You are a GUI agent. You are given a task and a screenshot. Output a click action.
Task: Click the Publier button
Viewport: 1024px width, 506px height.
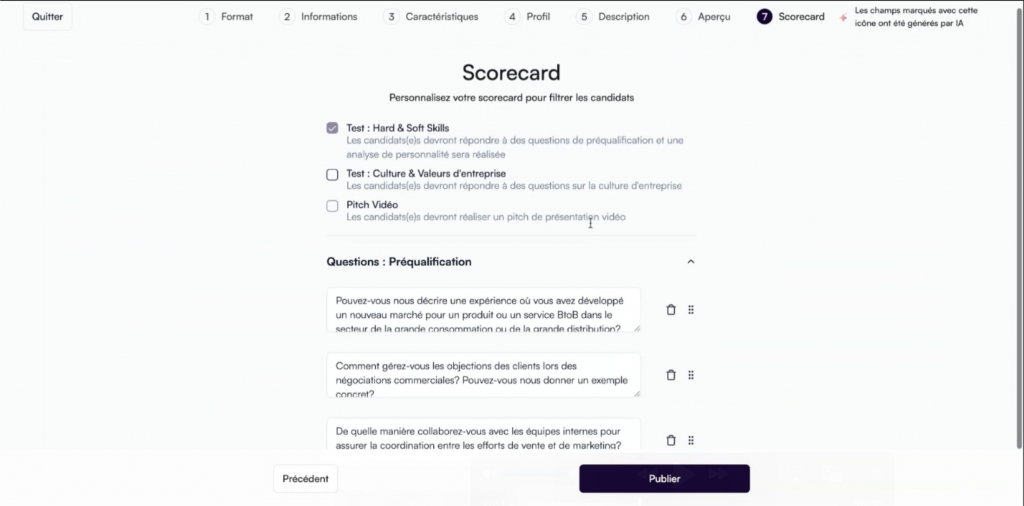point(664,479)
